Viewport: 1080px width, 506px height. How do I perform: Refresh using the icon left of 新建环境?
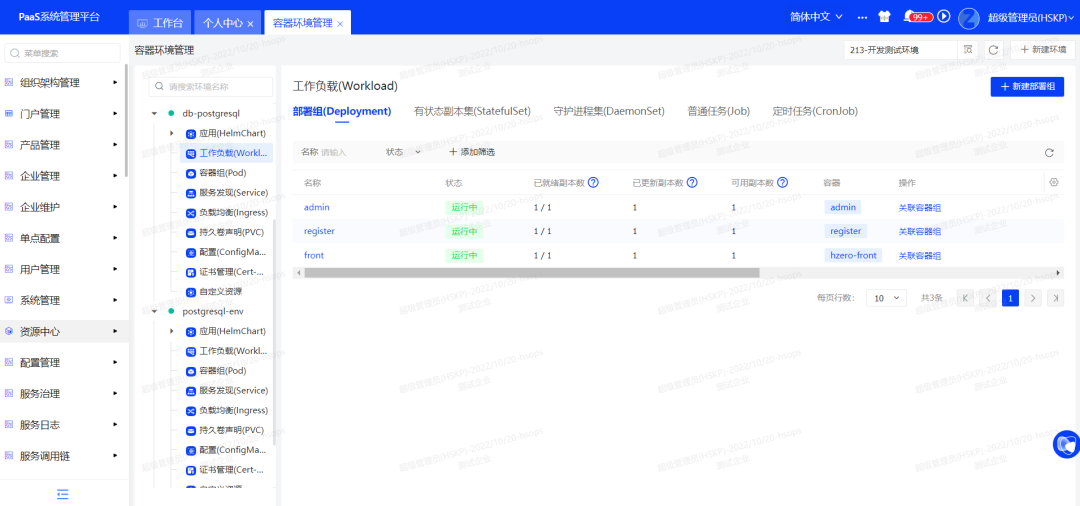point(993,49)
